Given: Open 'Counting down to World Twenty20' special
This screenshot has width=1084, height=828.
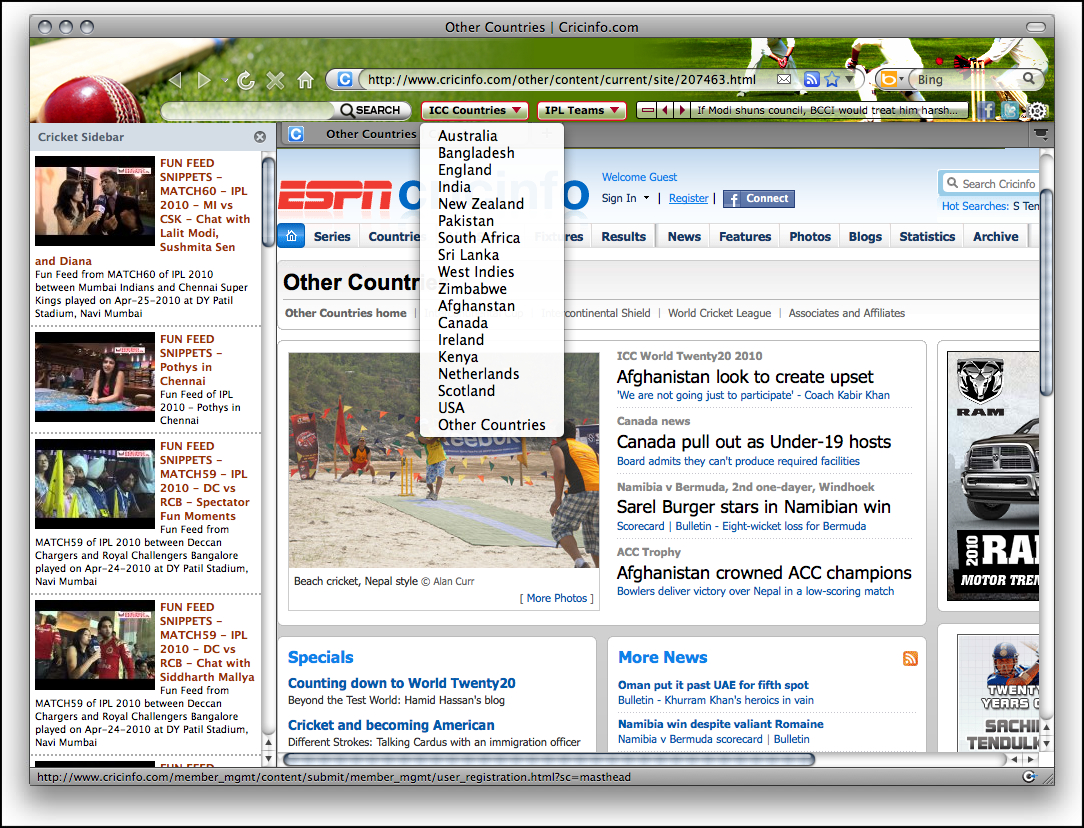Looking at the screenshot, I should click(x=402, y=684).
